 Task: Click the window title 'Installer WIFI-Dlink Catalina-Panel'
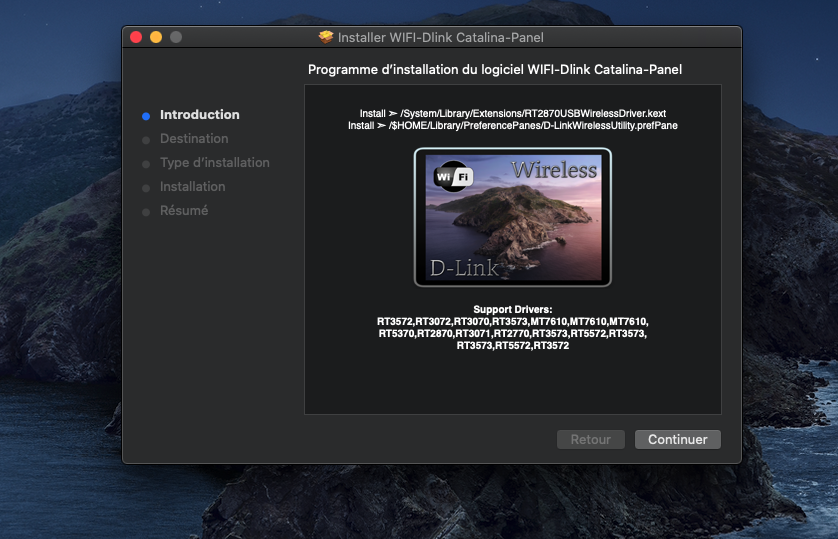click(440, 37)
